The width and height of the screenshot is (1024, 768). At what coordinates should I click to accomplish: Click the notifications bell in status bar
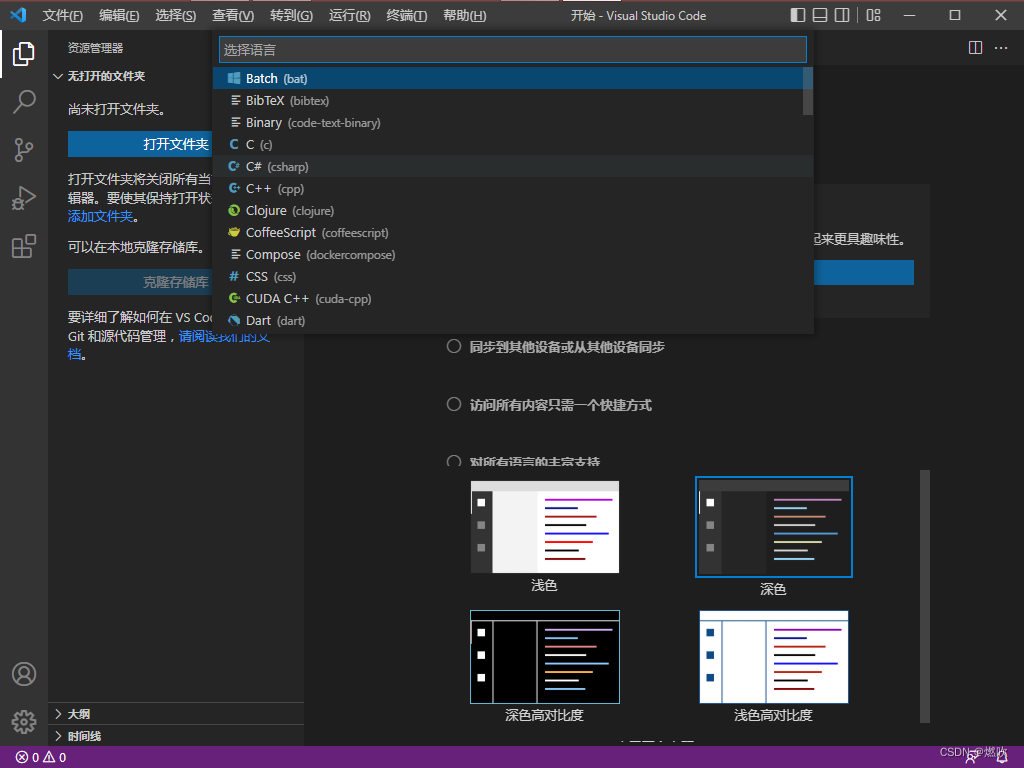[x=1002, y=758]
